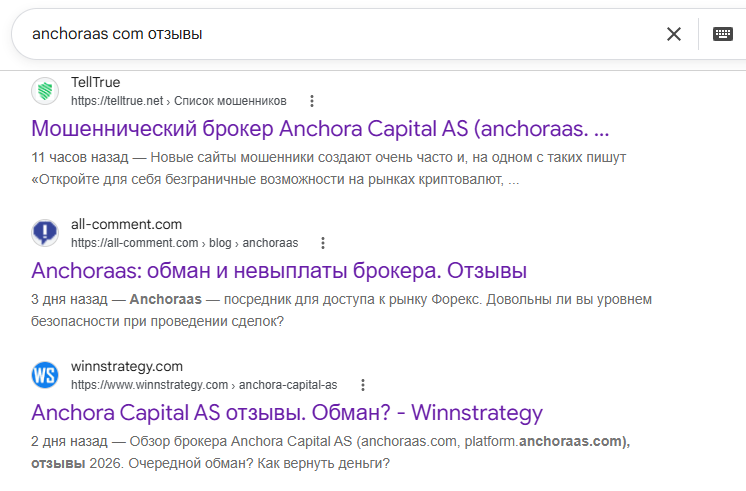Open 'Мошеннический брокер Anchora Capital AS' result
Image resolution: width=746 pixels, height=491 pixels.
coord(320,128)
